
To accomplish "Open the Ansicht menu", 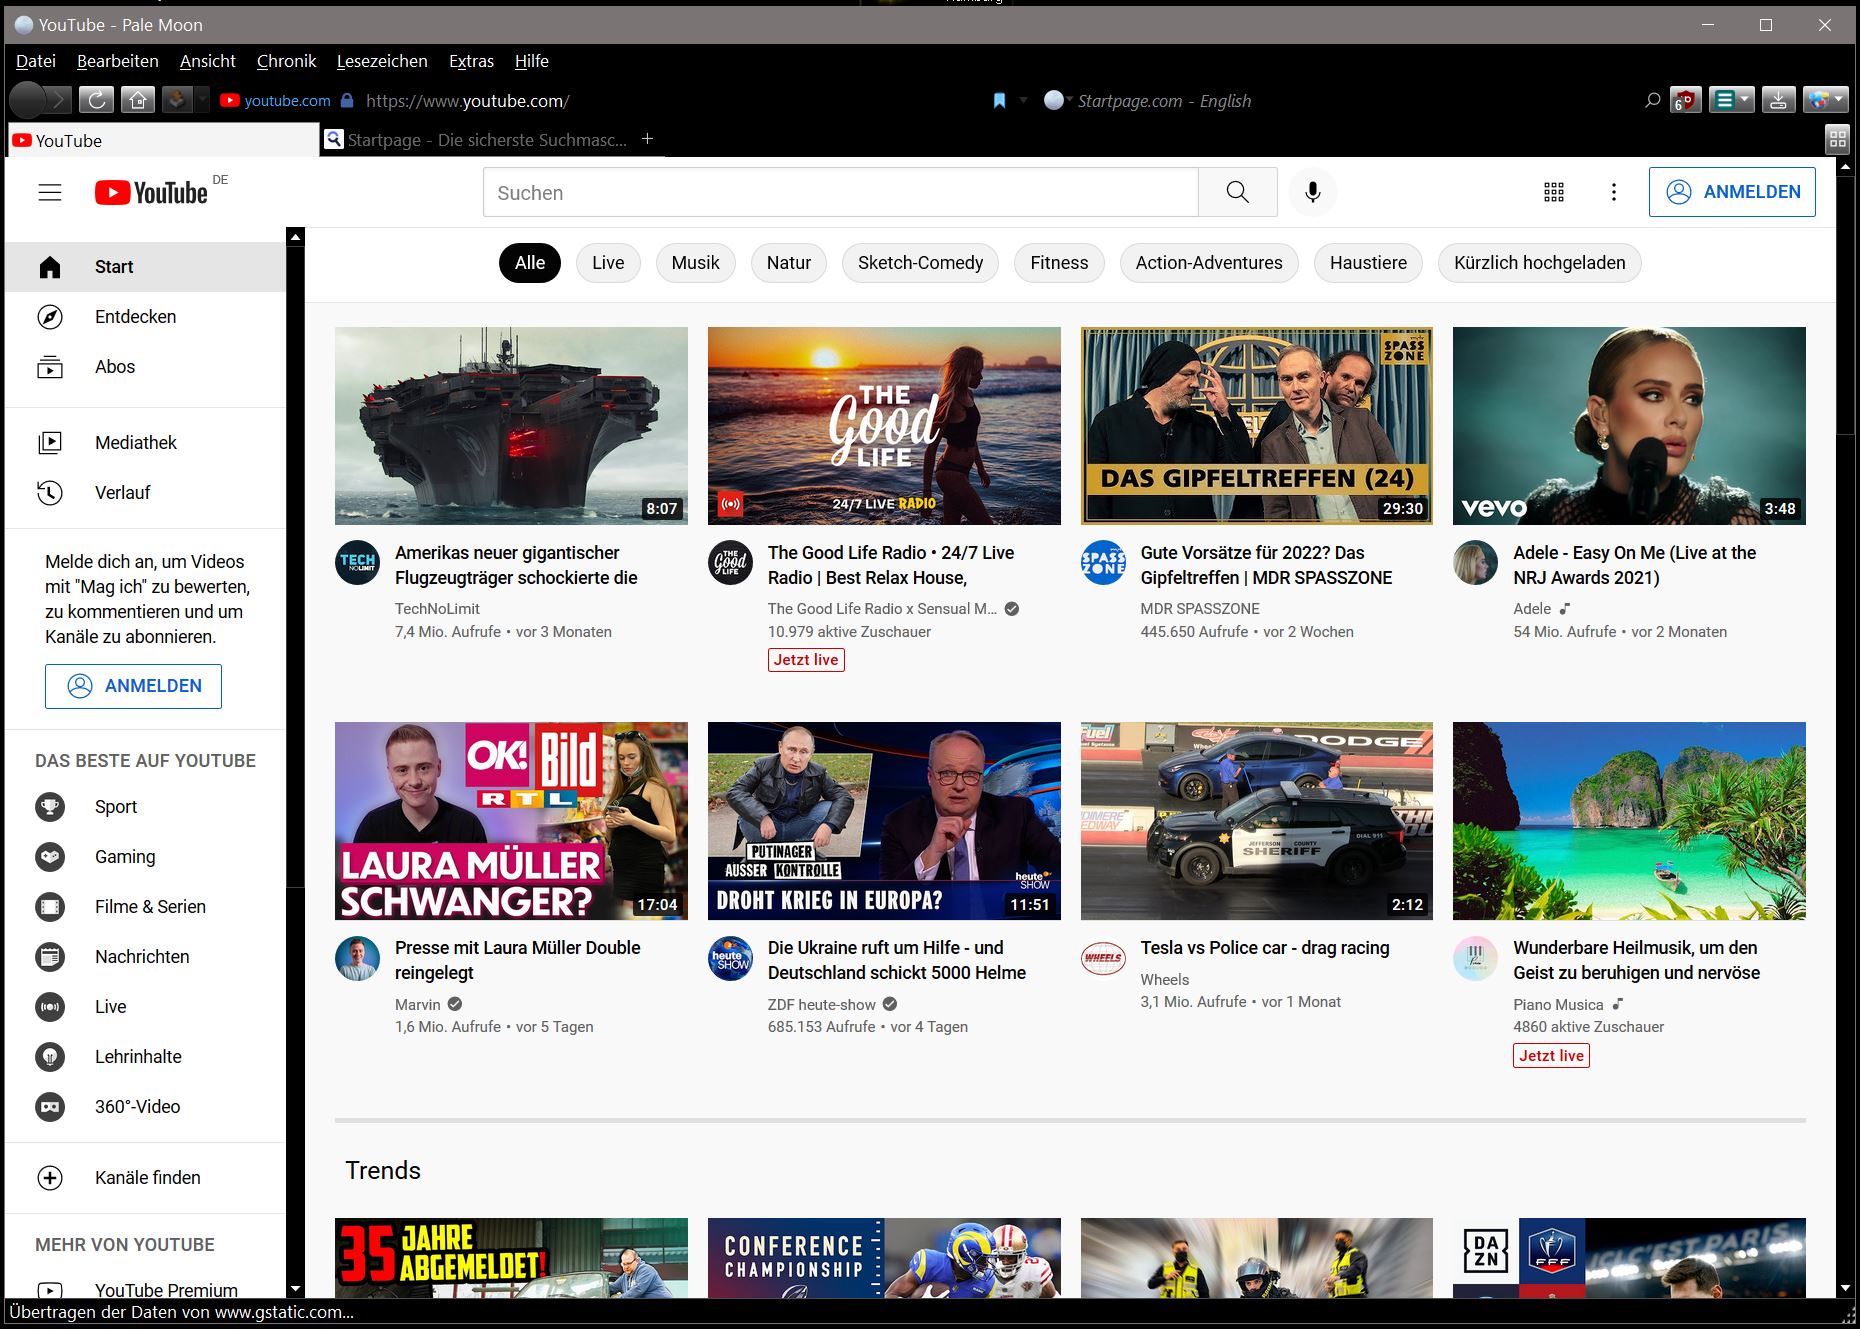I will pyautogui.click(x=208, y=61).
